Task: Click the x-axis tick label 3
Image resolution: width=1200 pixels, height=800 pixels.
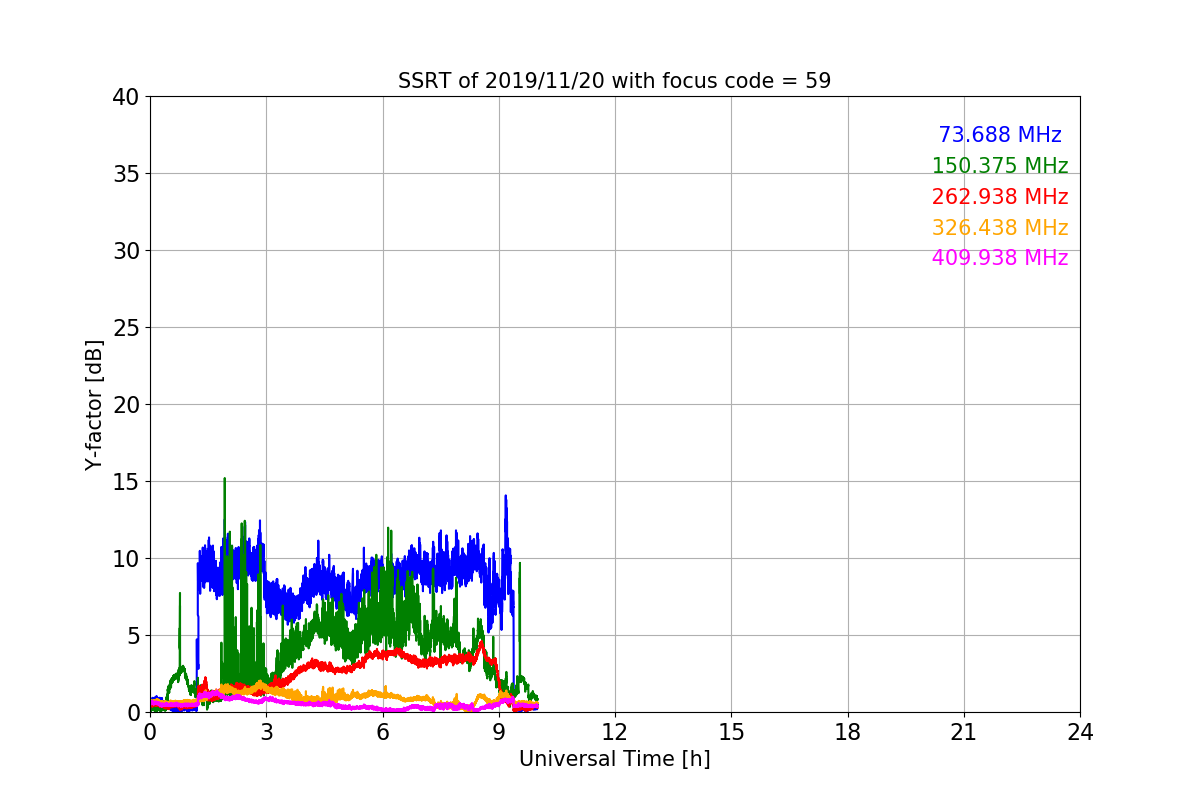Action: coord(266,732)
